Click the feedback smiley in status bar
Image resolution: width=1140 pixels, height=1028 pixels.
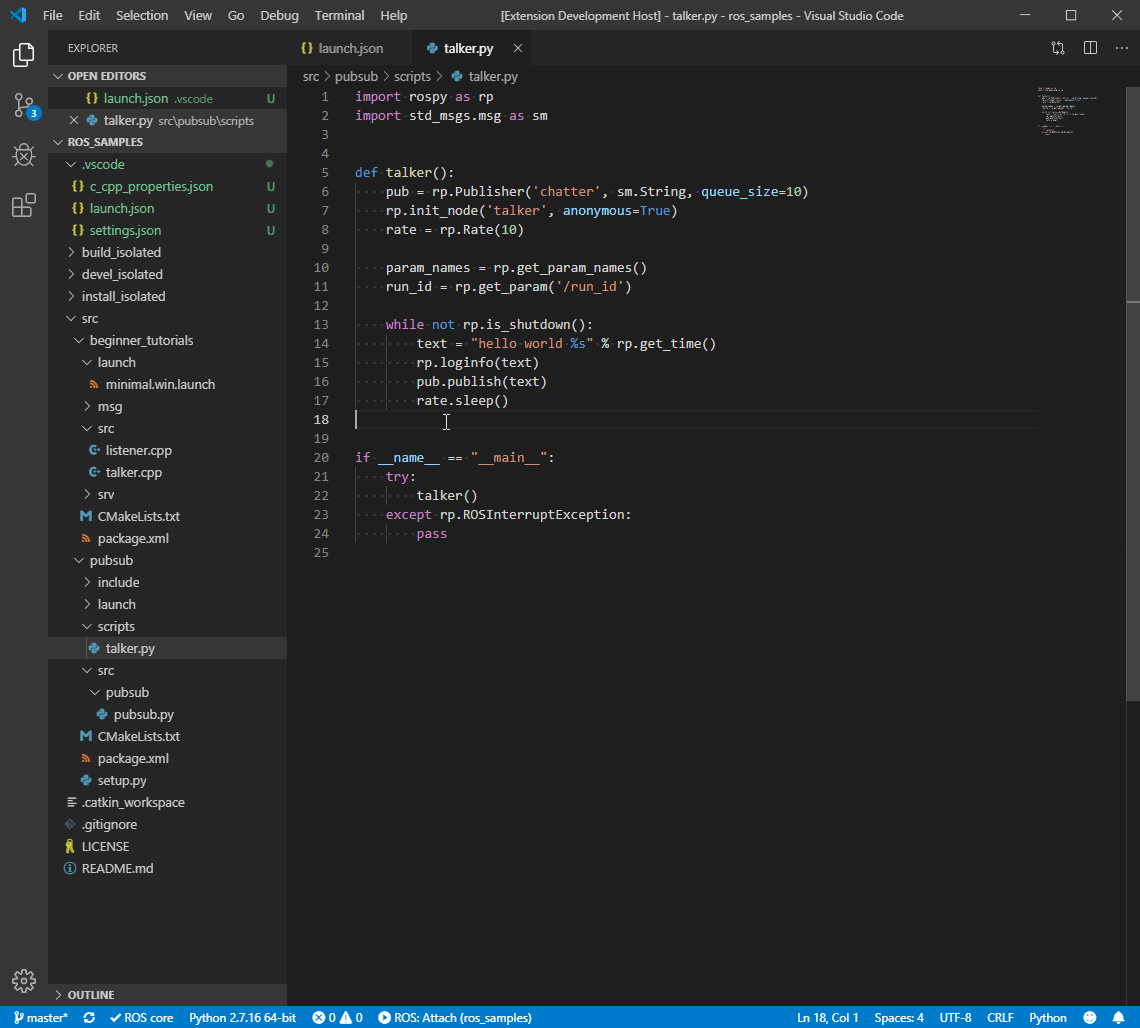tap(1089, 1018)
